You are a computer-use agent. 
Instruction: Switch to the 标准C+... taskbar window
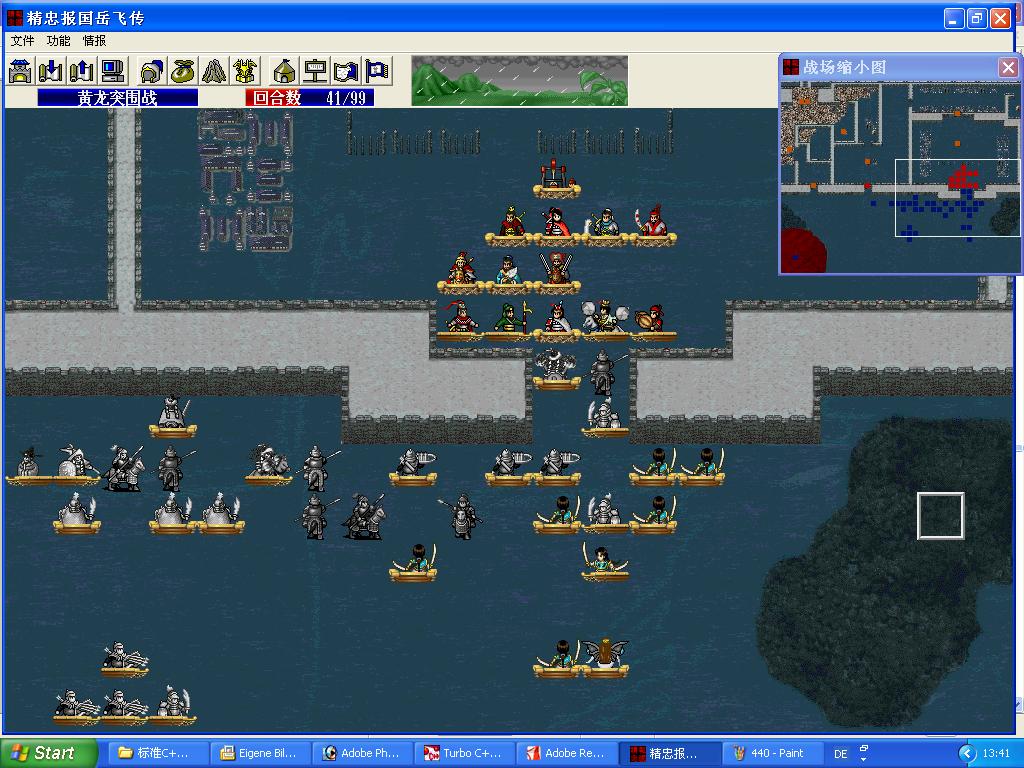click(x=157, y=753)
